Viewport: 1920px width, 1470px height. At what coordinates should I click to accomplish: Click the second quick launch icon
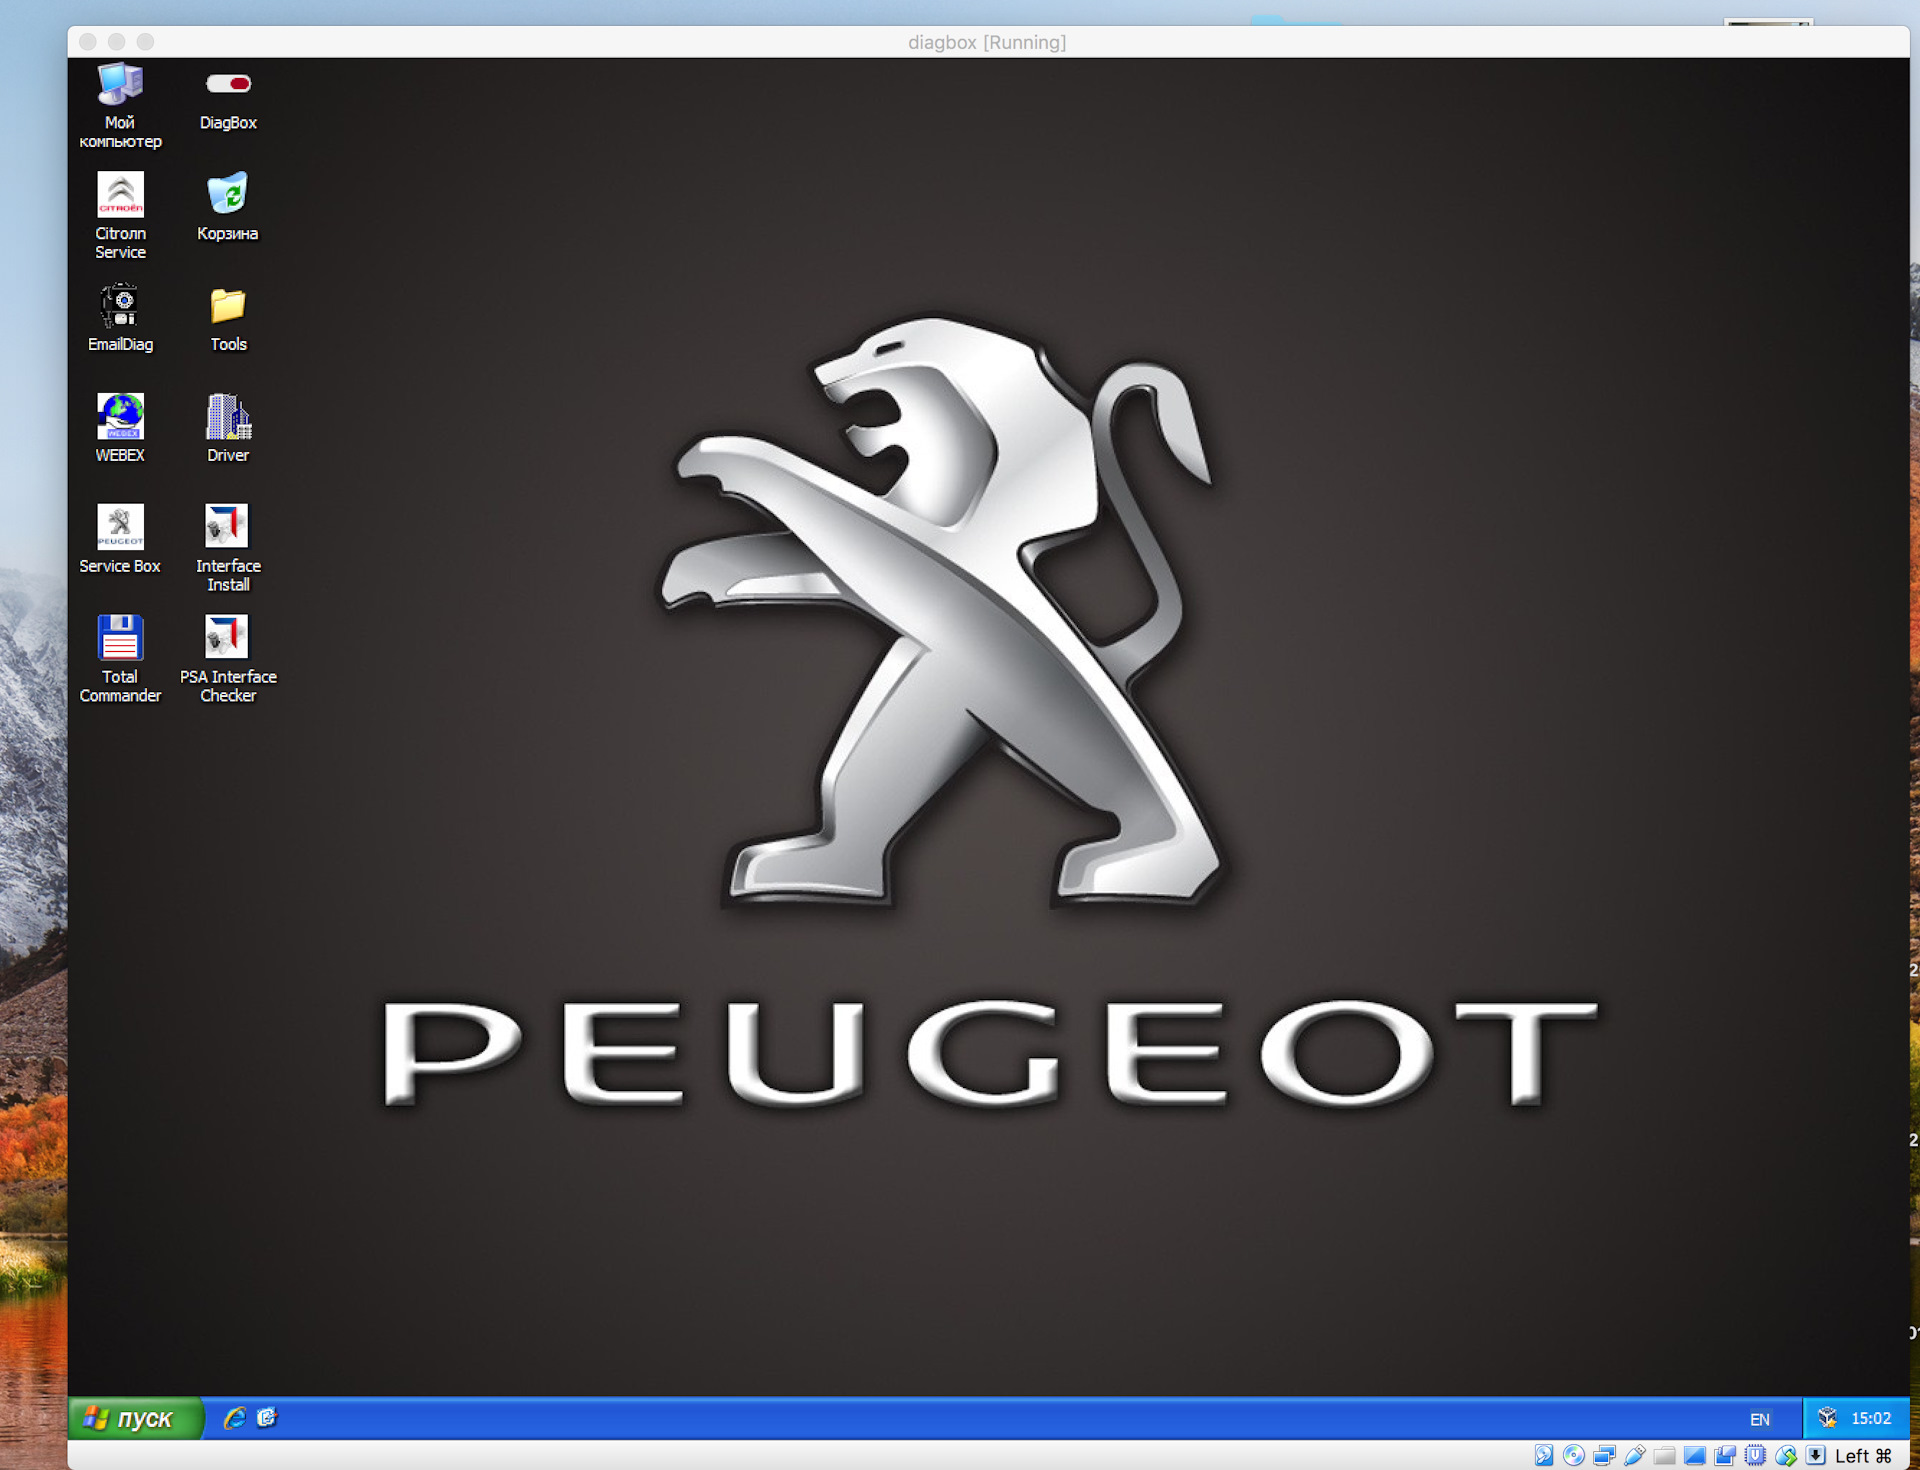266,1418
